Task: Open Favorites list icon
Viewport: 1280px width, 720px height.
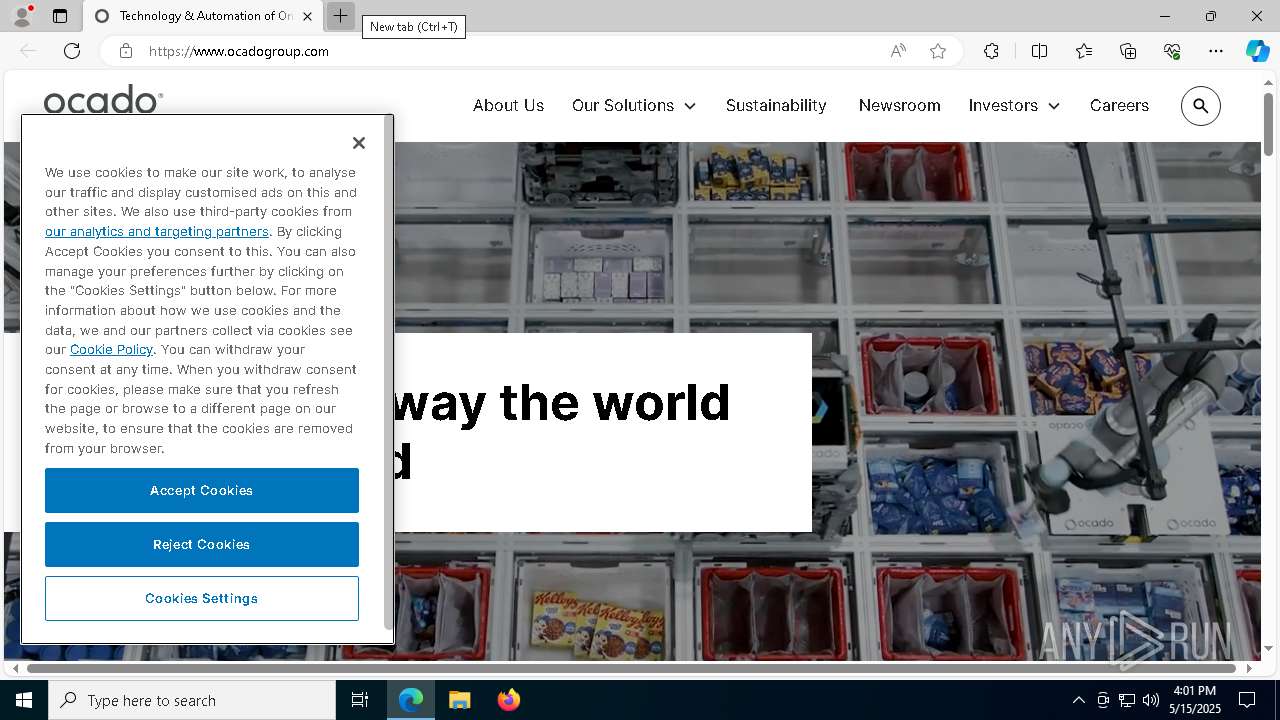Action: (1084, 51)
